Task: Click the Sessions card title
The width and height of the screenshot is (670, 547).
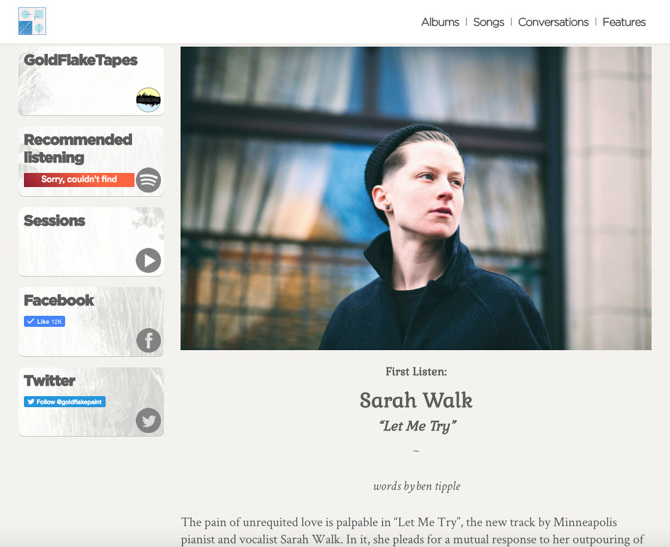Action: coord(54,221)
